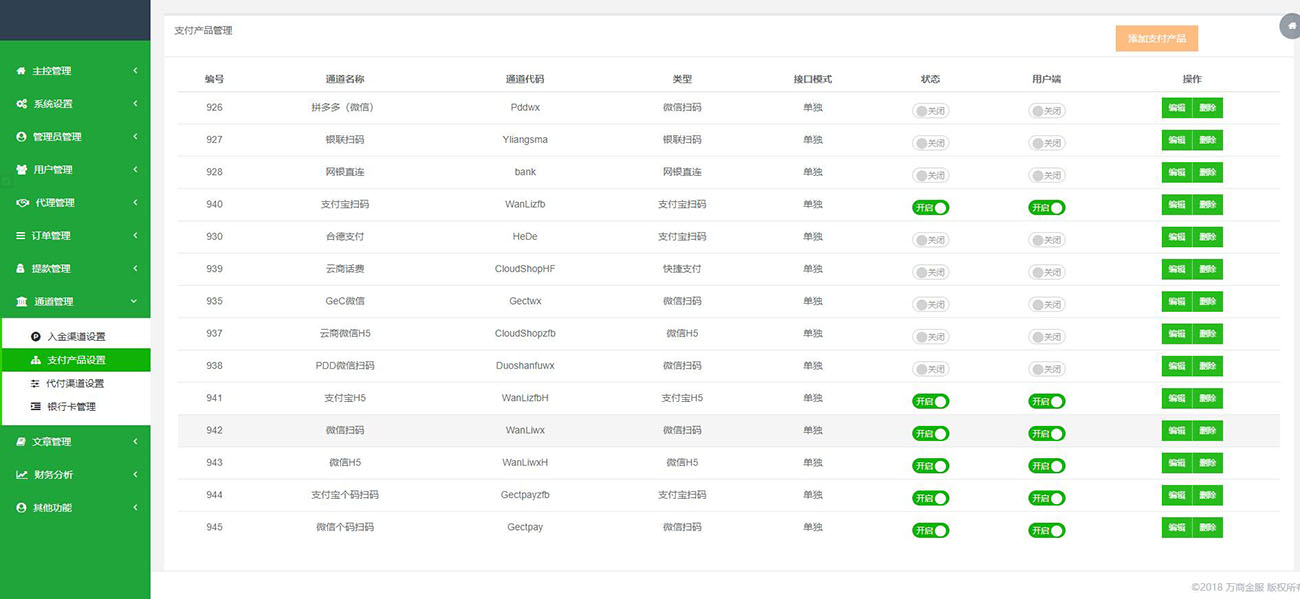Viewport: 1300px width, 599px height.
Task: Click the bank icon beside 通道管理
Action: point(22,302)
